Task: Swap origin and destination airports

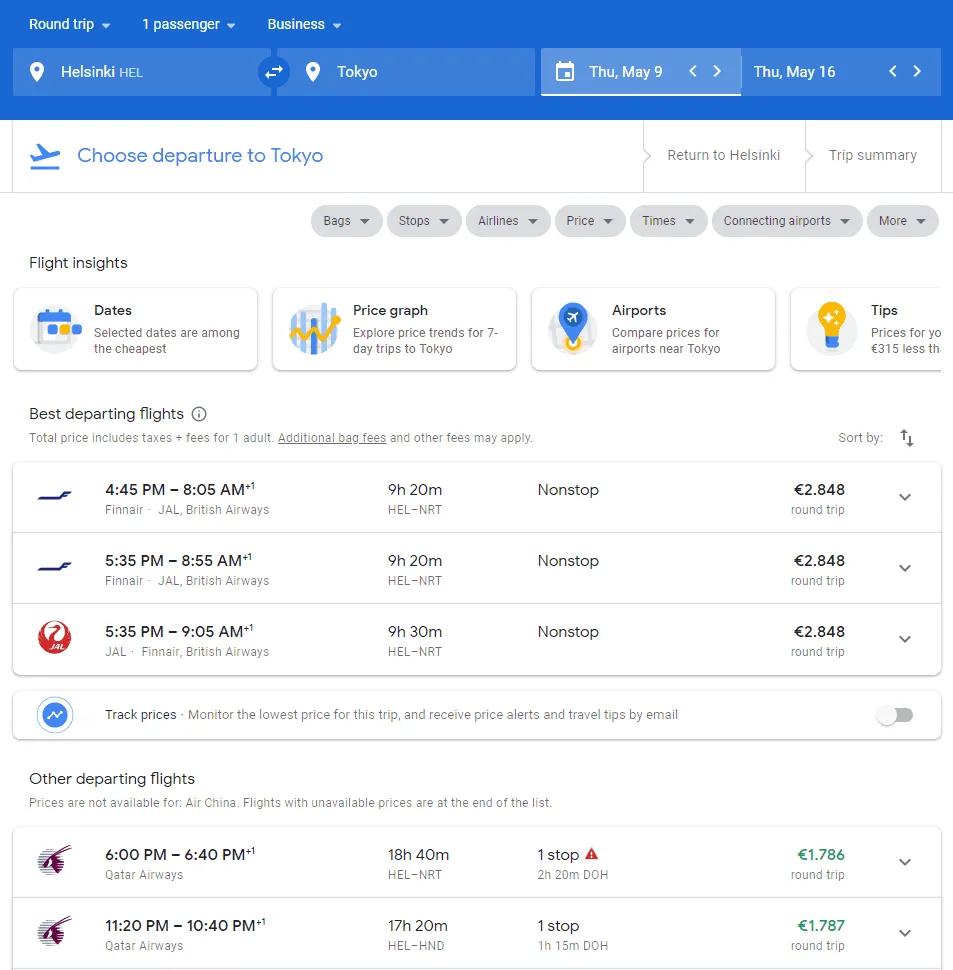Action: coord(273,72)
